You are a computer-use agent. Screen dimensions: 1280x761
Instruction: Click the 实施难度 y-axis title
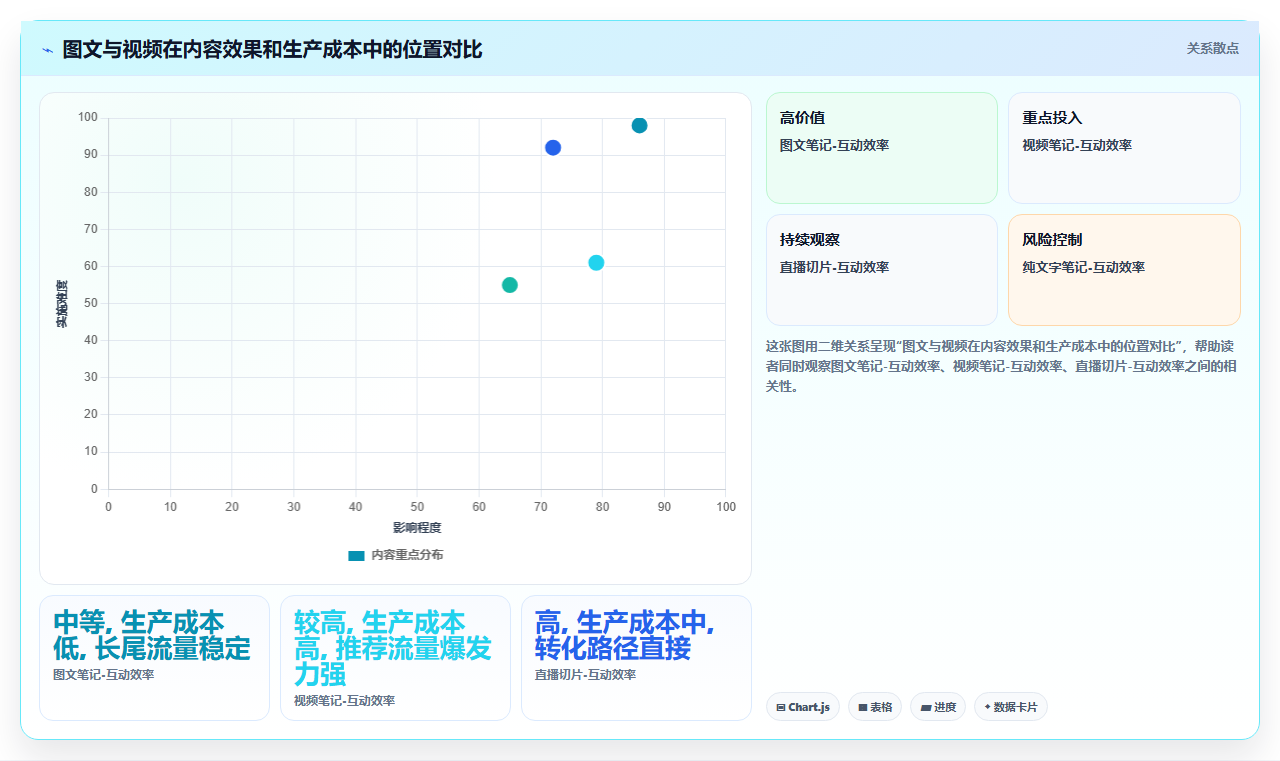[x=62, y=304]
